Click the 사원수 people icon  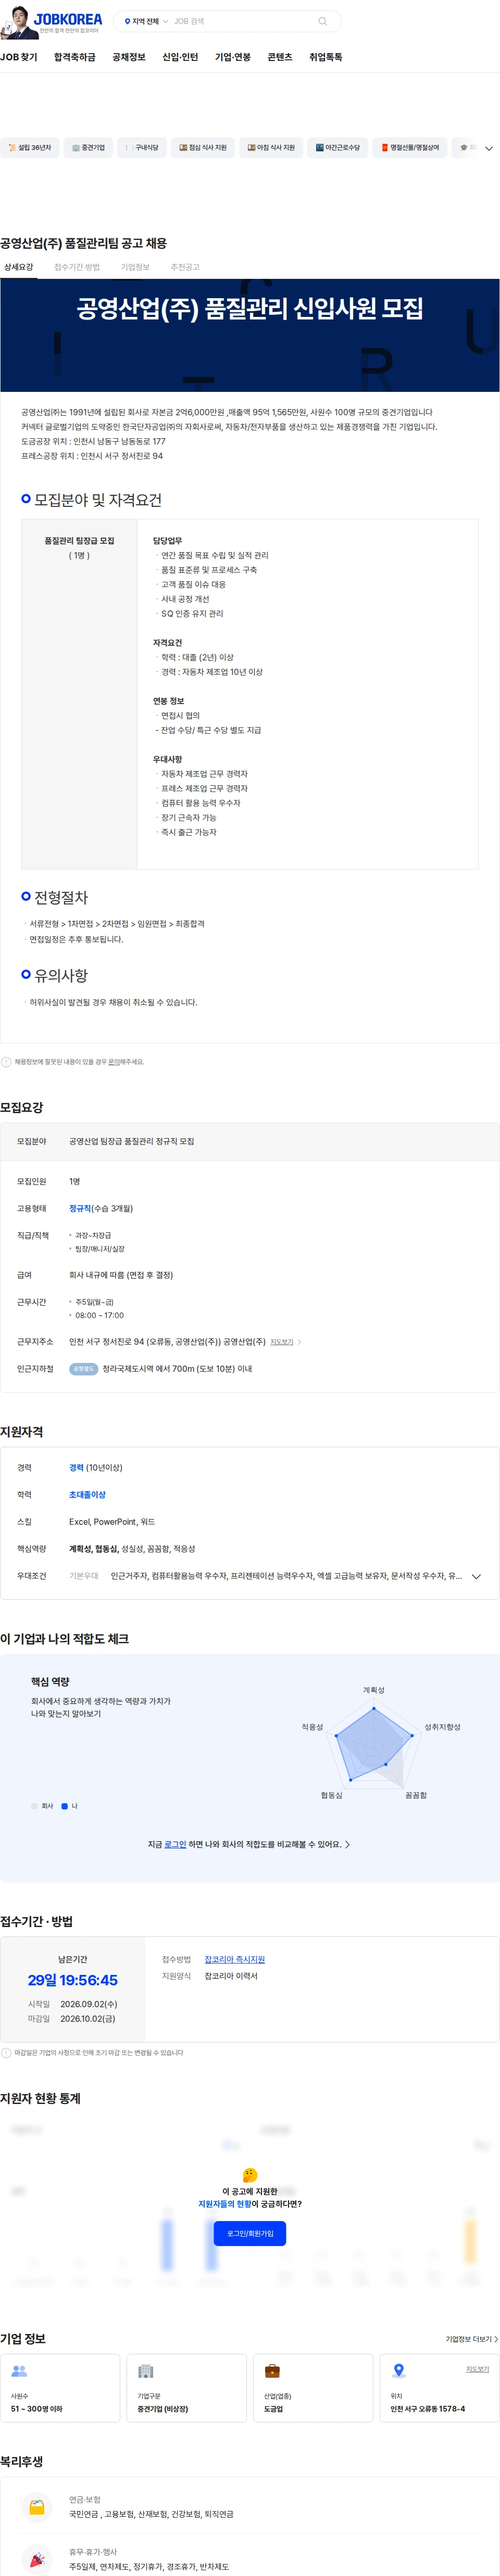pyautogui.click(x=19, y=2370)
